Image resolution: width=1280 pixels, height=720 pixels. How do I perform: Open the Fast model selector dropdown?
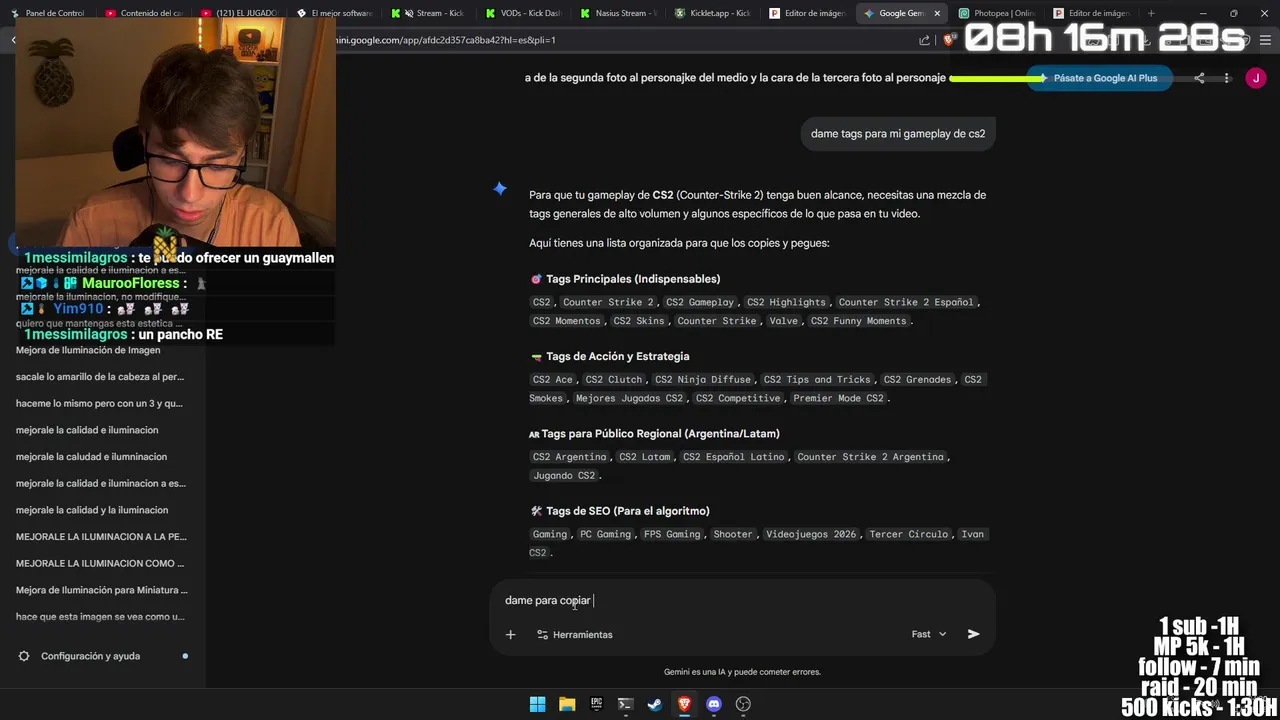point(929,634)
